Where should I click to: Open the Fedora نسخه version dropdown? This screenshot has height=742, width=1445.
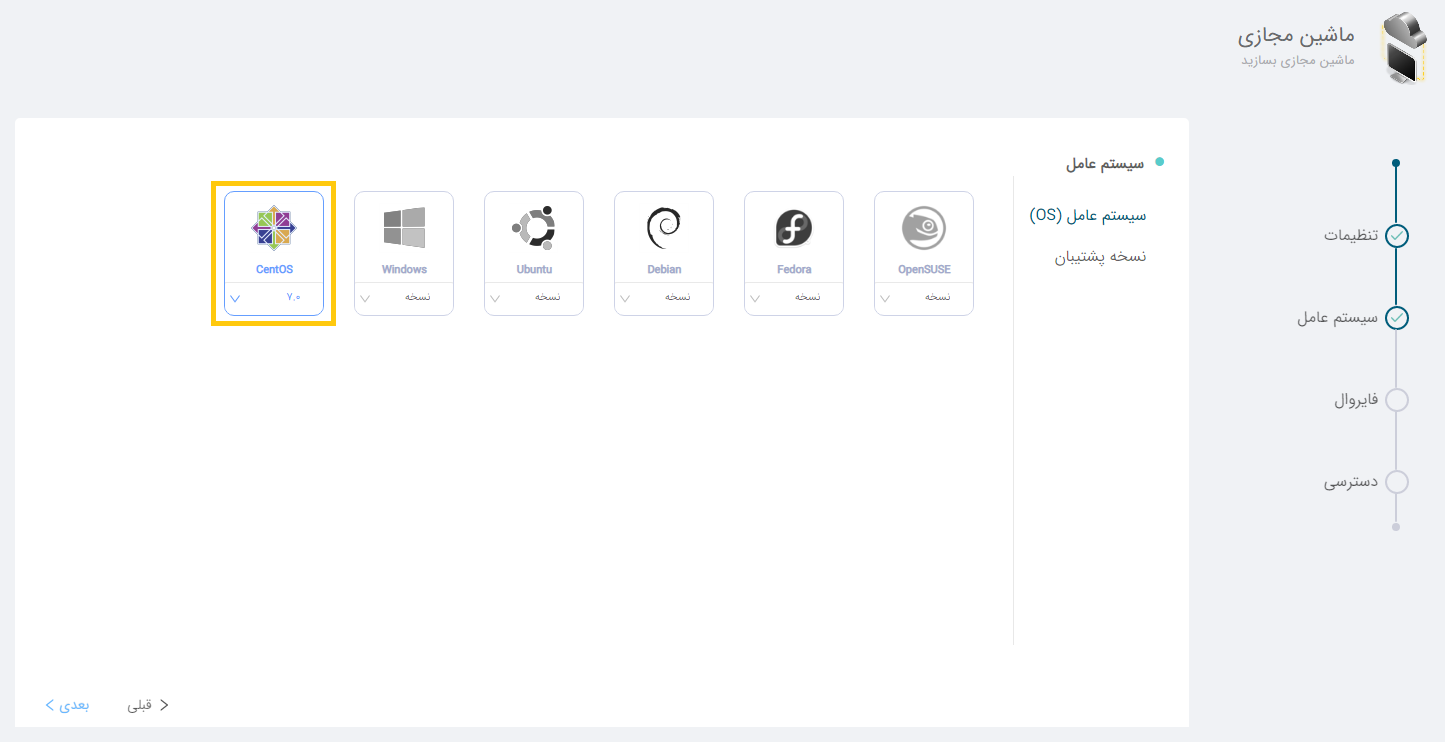pos(794,298)
